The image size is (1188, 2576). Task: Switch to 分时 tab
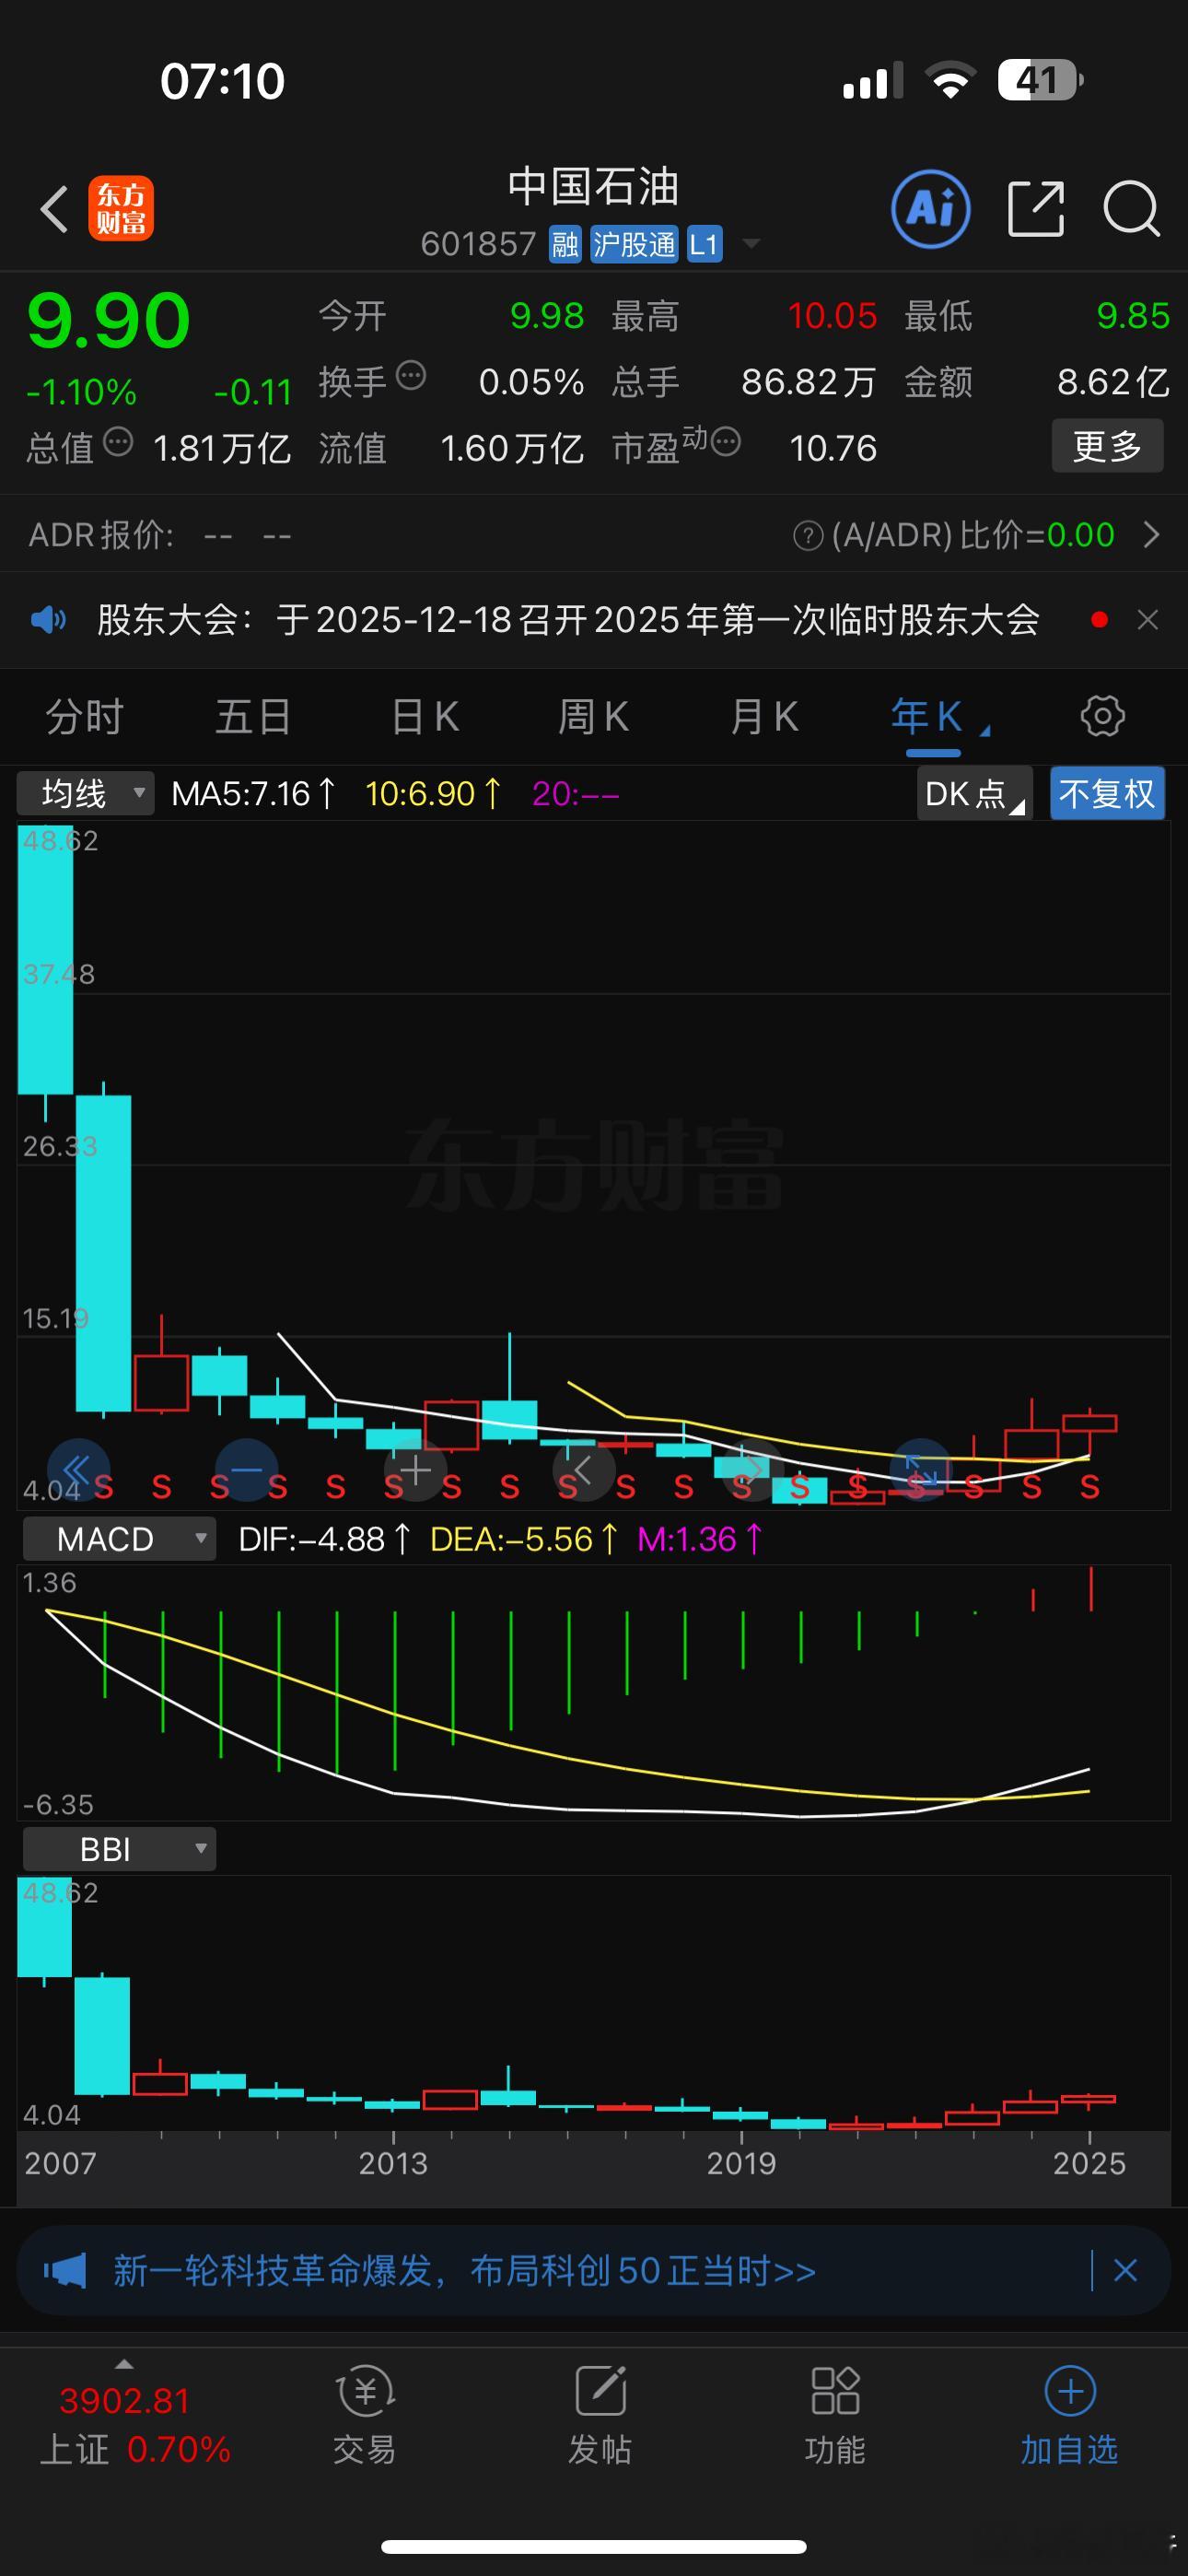coord(85,717)
